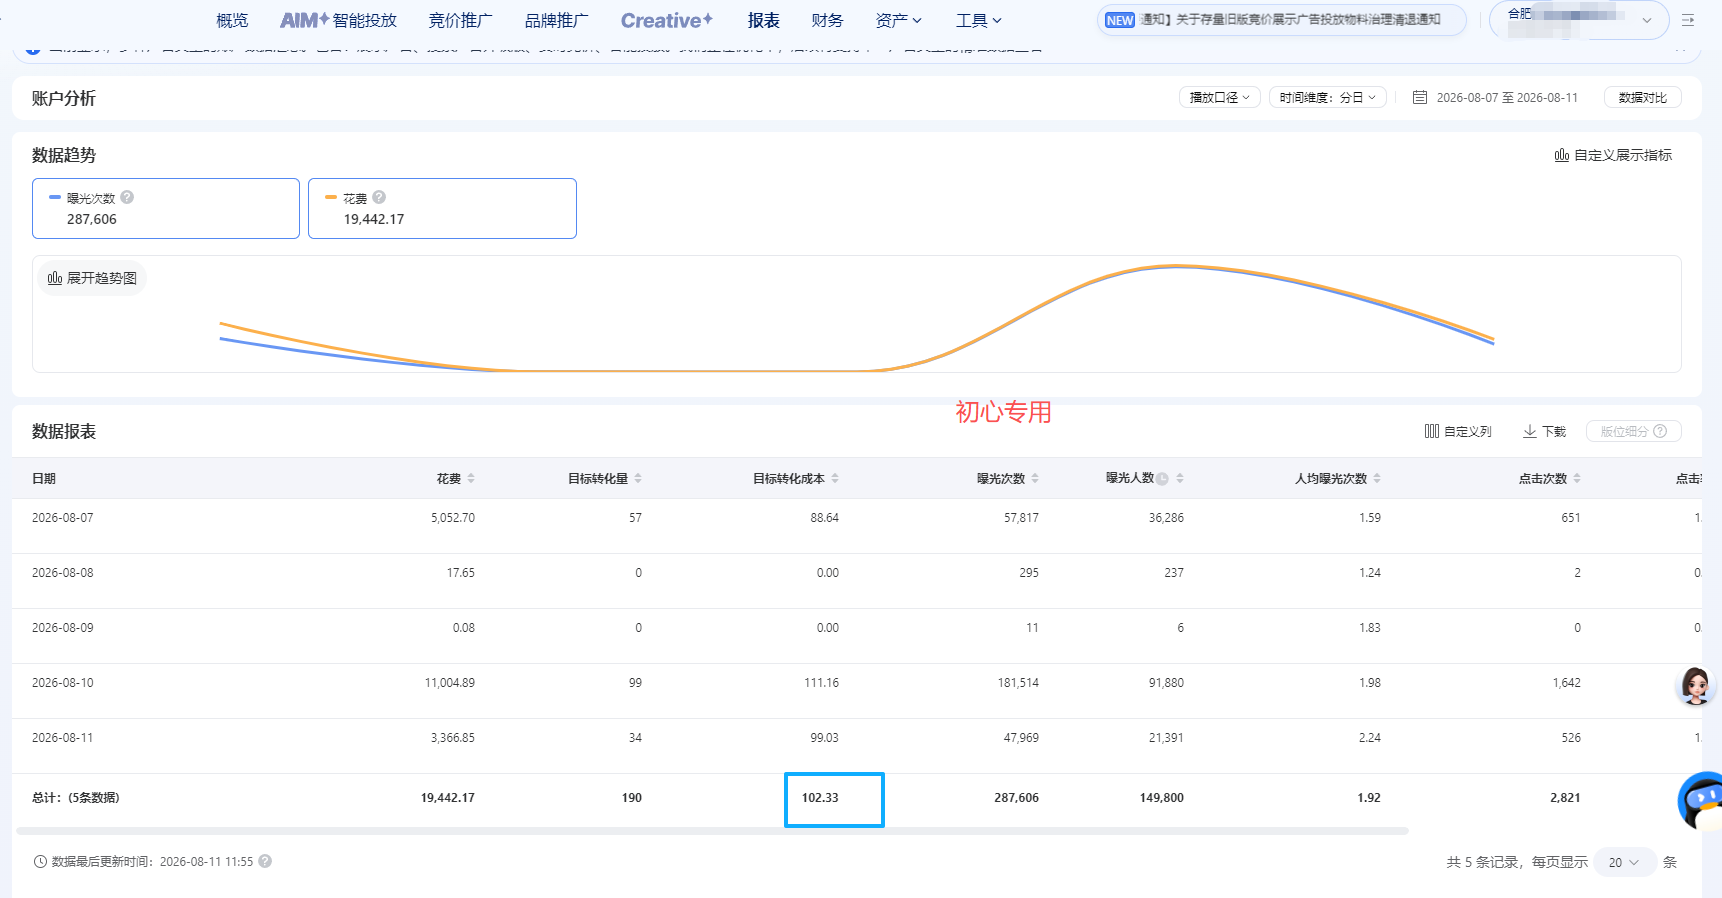The height and width of the screenshot is (898, 1722).
Task: Click the 11,004.89 spend cell
Action: pos(450,682)
